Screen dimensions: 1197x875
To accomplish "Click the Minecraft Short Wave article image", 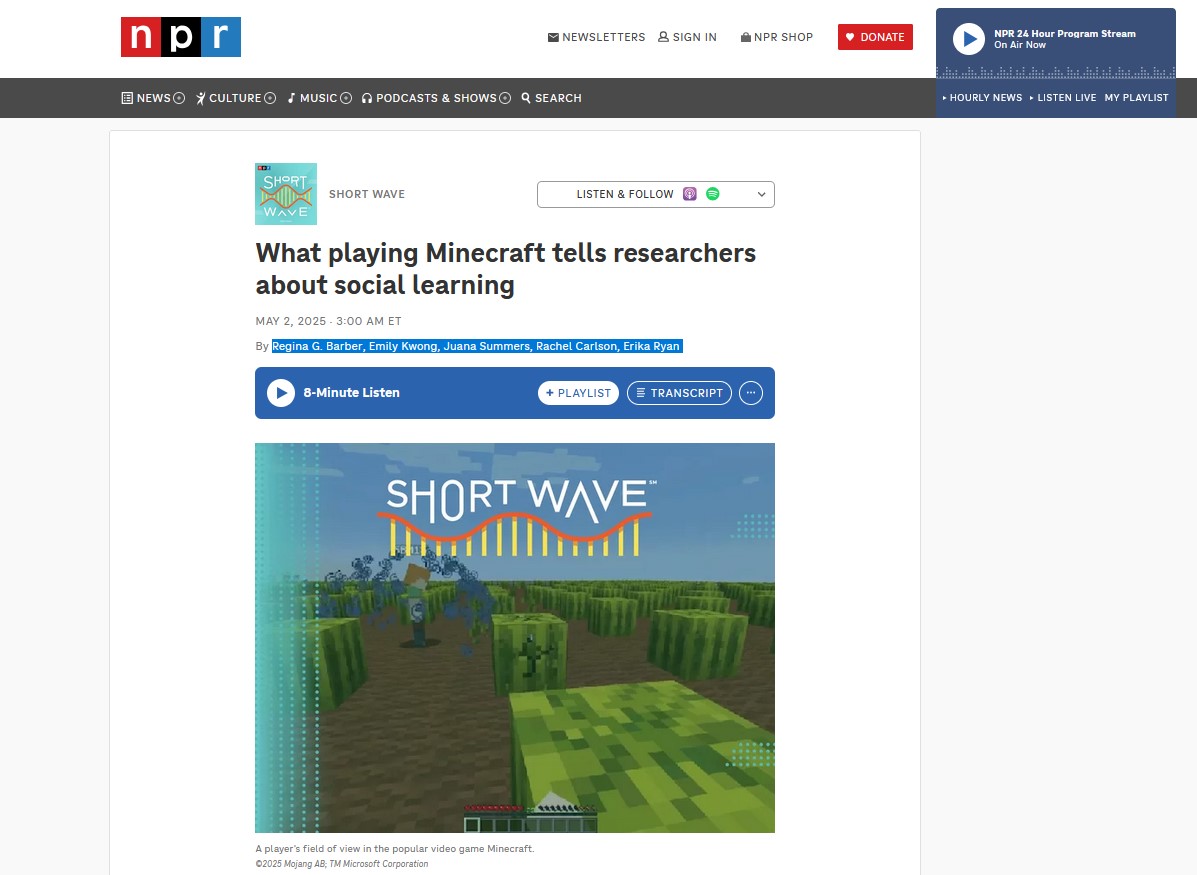I will tap(515, 638).
